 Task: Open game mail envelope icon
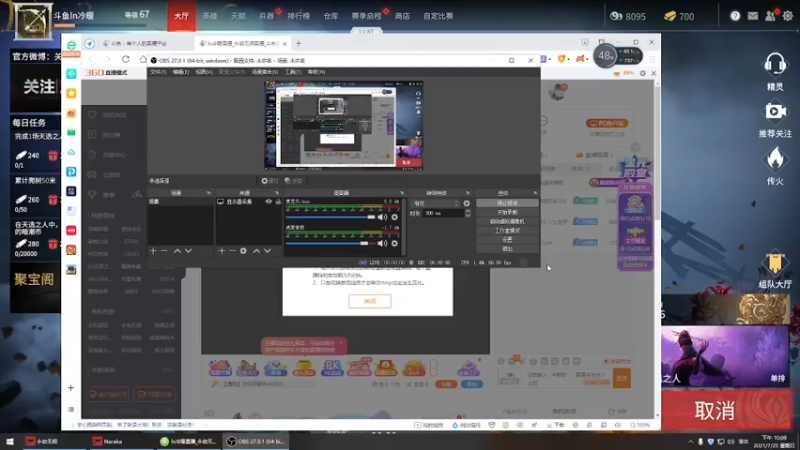[753, 16]
